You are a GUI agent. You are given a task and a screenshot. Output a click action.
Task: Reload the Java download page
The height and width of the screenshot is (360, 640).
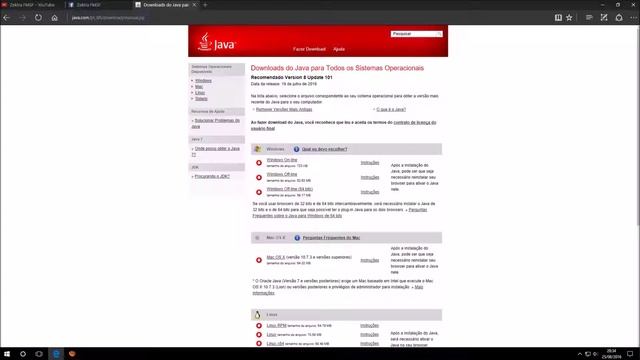point(38,18)
